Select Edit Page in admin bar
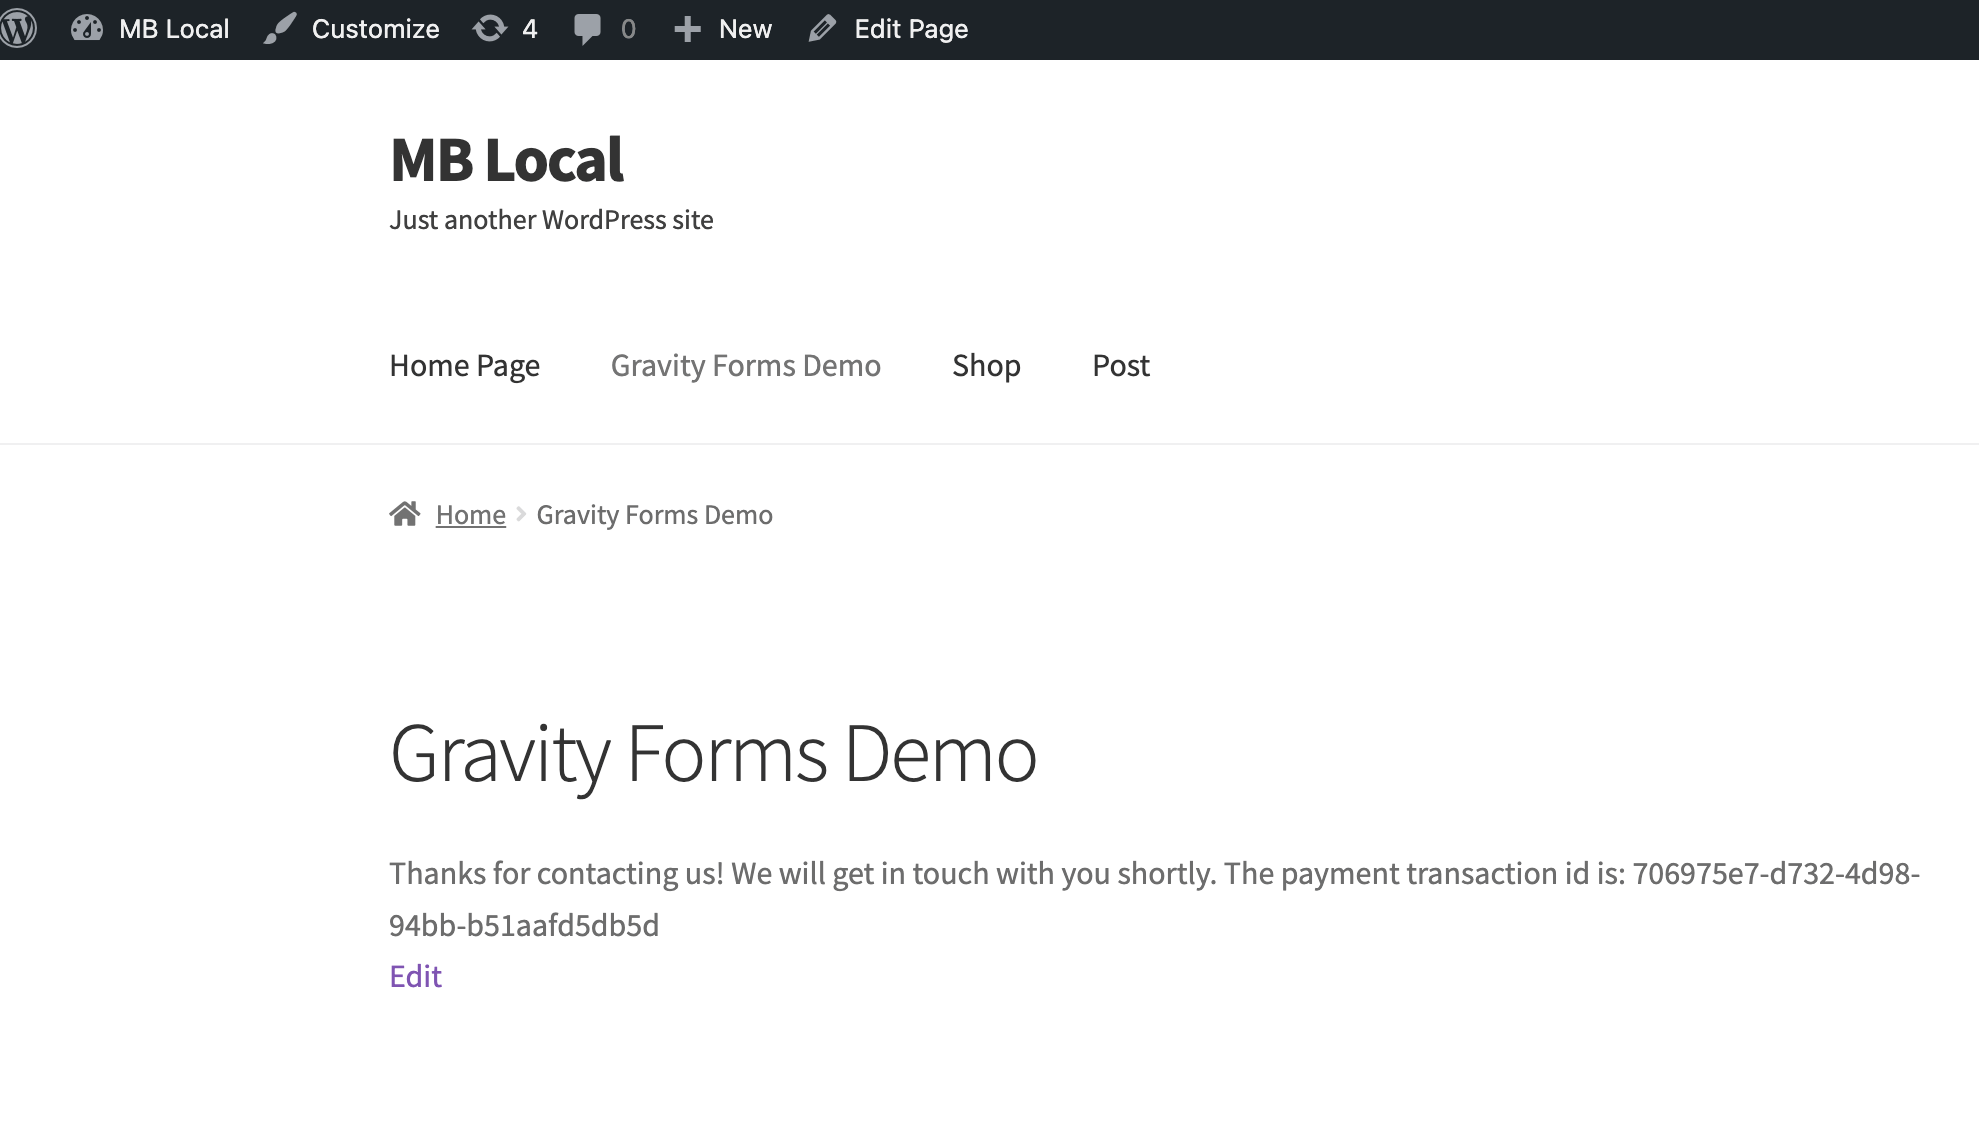 (911, 29)
